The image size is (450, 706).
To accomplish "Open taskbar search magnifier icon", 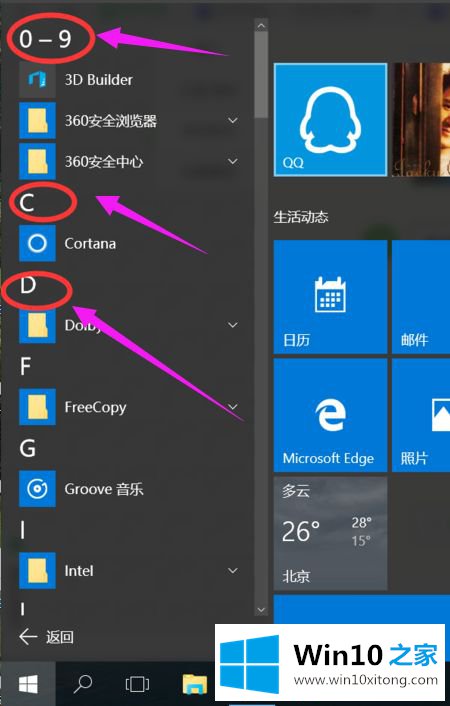I will [82, 685].
